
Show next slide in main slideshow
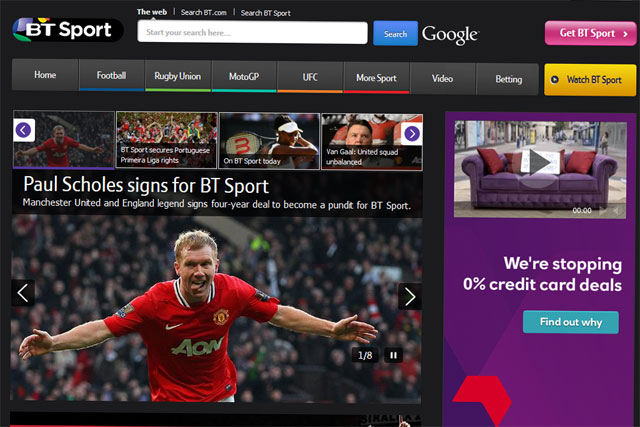click(x=410, y=296)
